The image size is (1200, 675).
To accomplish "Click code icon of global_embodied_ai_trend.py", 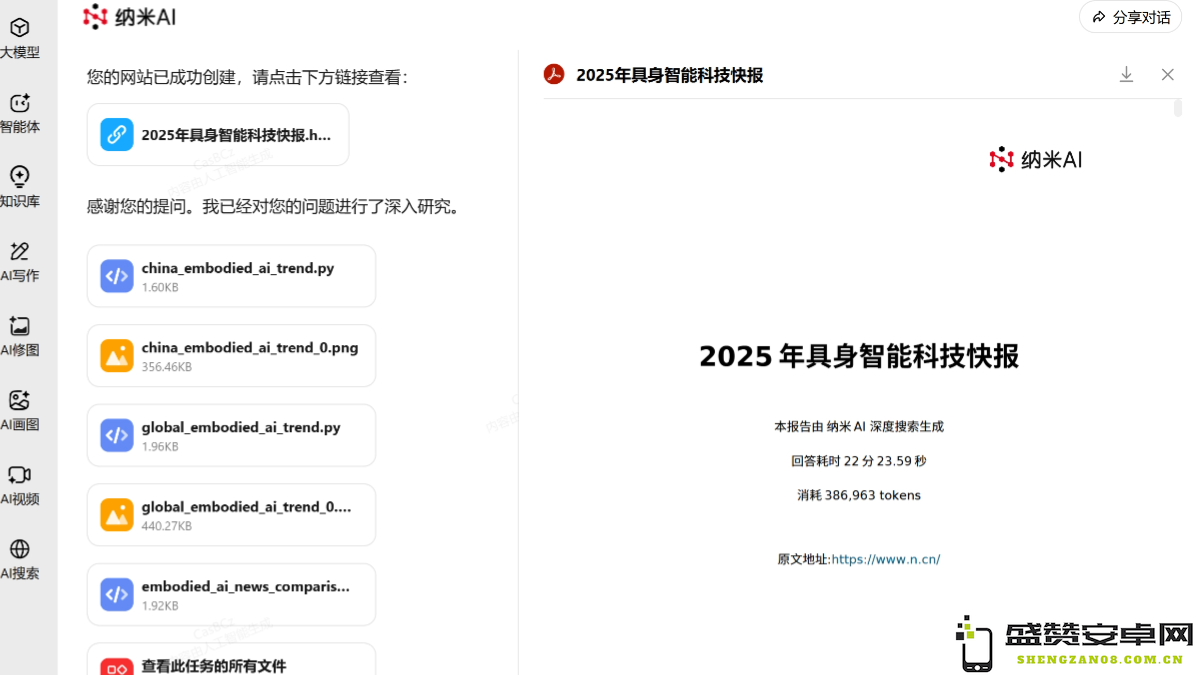I will (117, 435).
